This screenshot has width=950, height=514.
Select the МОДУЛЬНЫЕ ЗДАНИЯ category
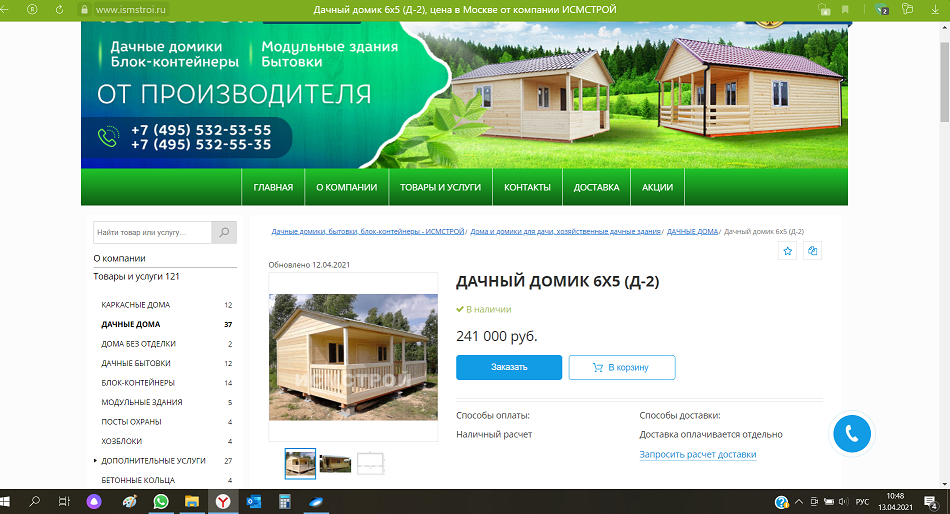tap(142, 402)
